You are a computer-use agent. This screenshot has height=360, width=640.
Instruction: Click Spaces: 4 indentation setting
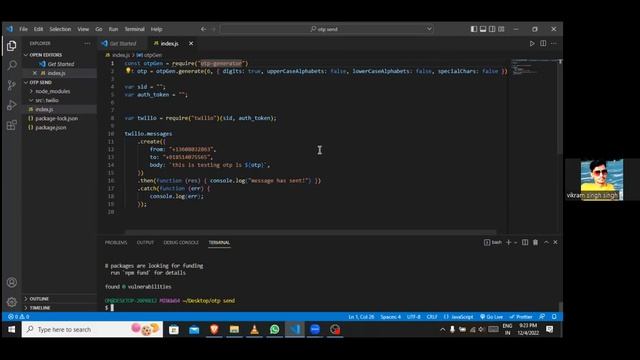tap(390, 317)
